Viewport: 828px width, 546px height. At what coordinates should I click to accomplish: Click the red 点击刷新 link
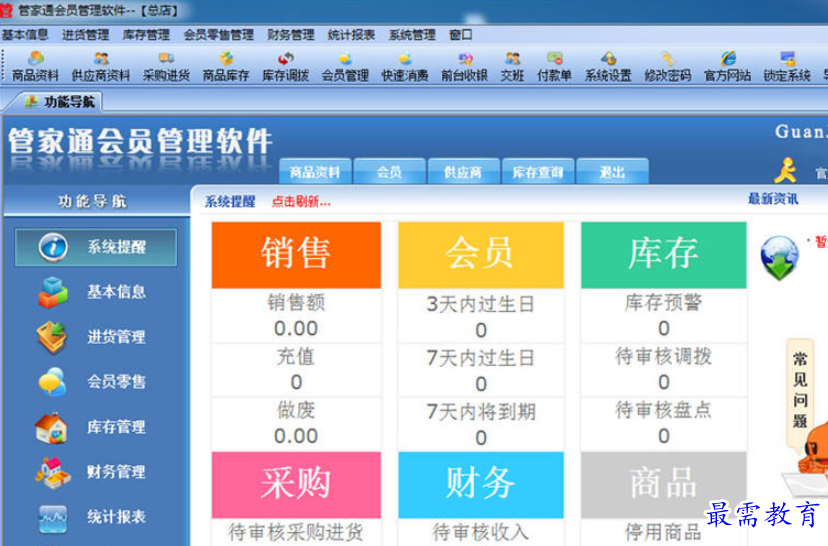click(301, 202)
